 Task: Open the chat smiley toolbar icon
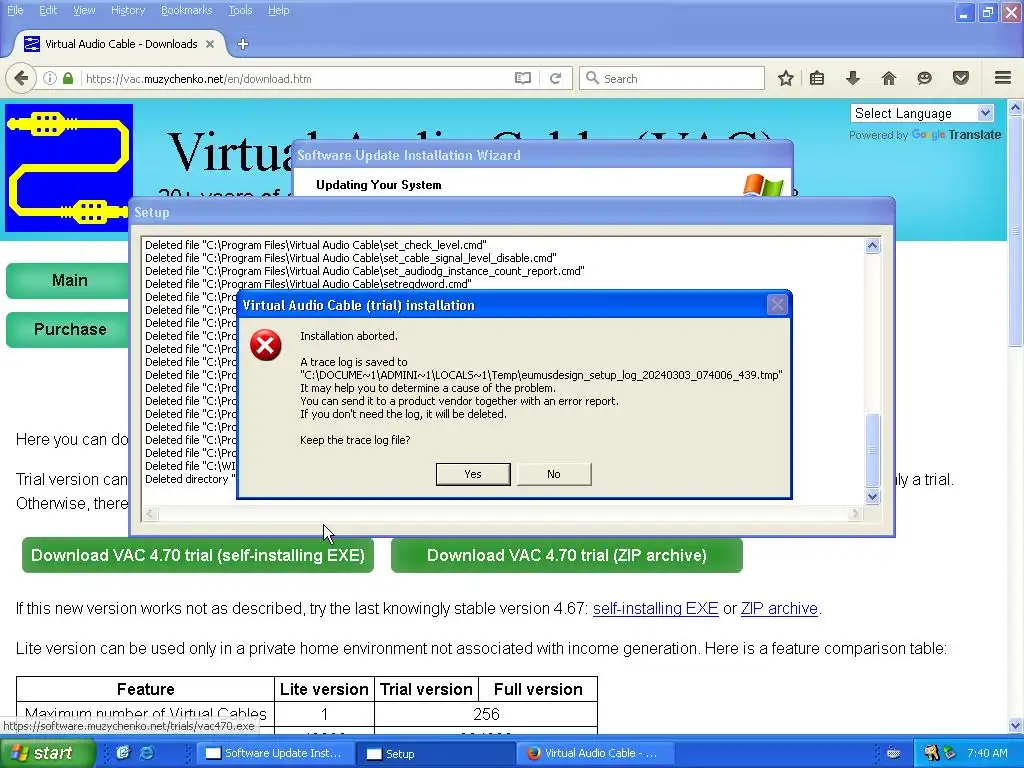(924, 78)
